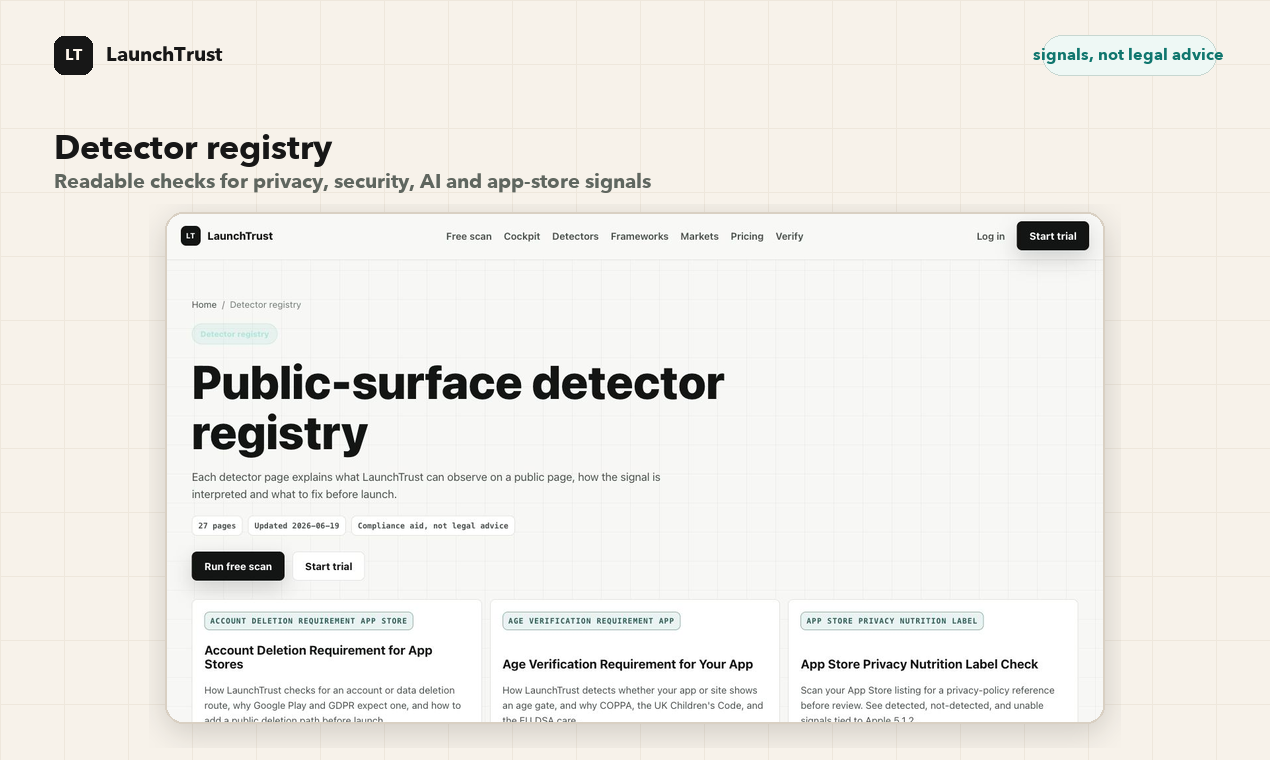Click the 27 pages badge

[x=217, y=526]
